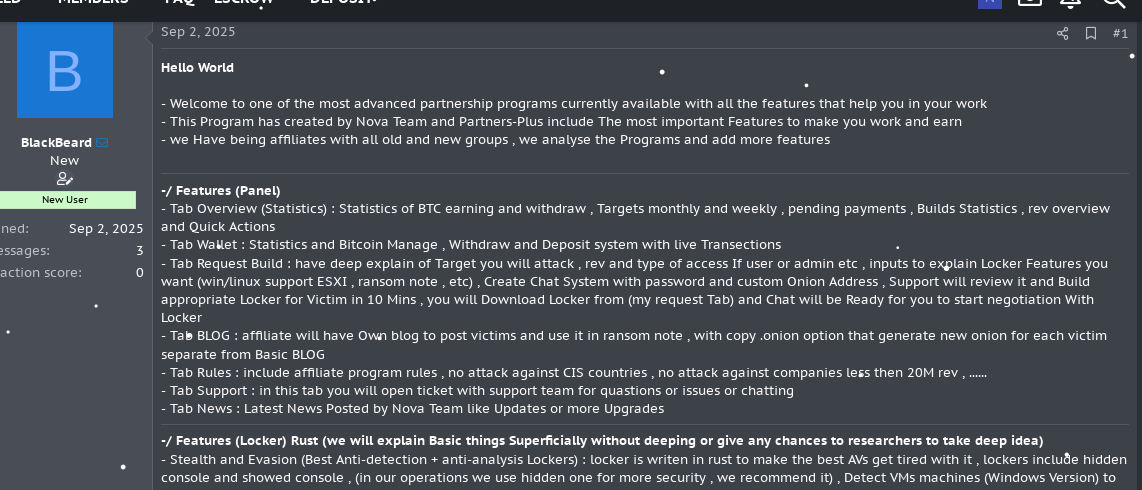Viewport: 1142px width, 490px height.
Task: Click the user-edit icon under New
Action: (x=65, y=179)
